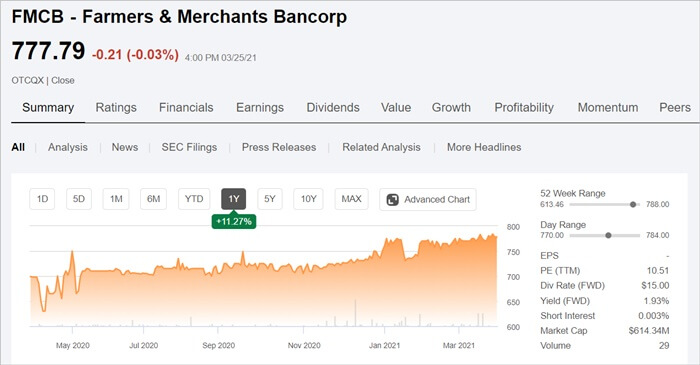Click the Short Interest value 0.003%

coord(654,316)
